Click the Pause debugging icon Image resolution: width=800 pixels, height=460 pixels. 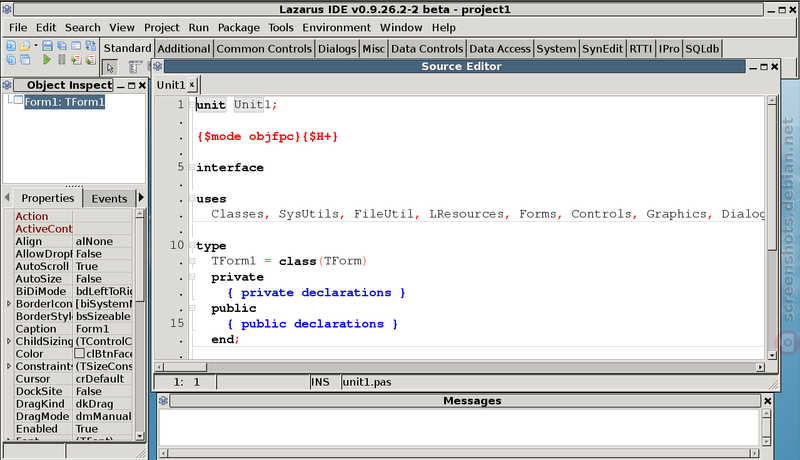(x=62, y=60)
